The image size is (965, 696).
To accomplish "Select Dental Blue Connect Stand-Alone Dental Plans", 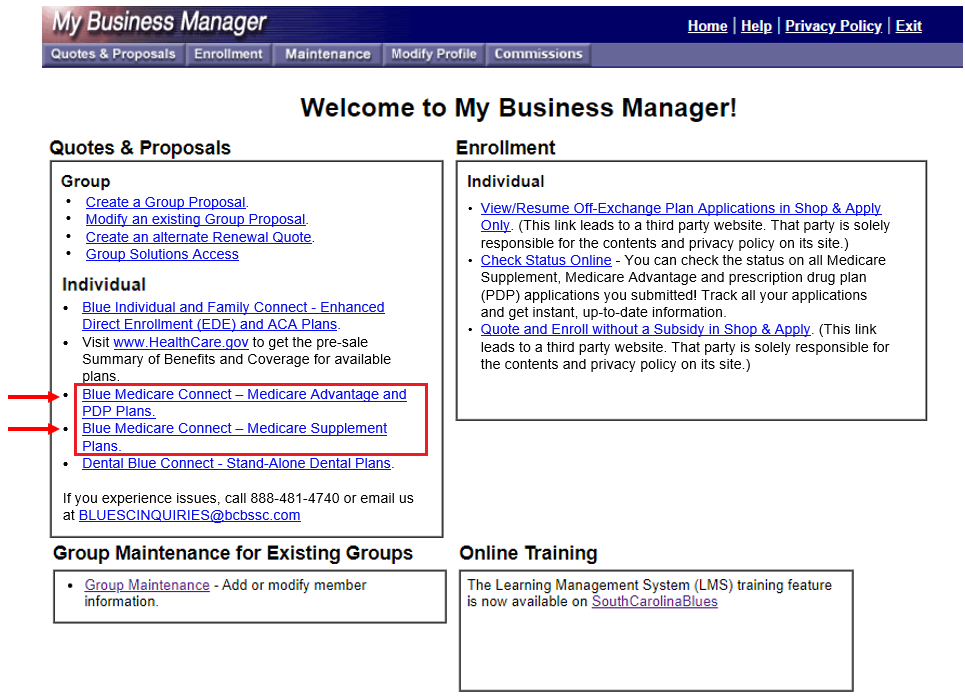I will (236, 463).
